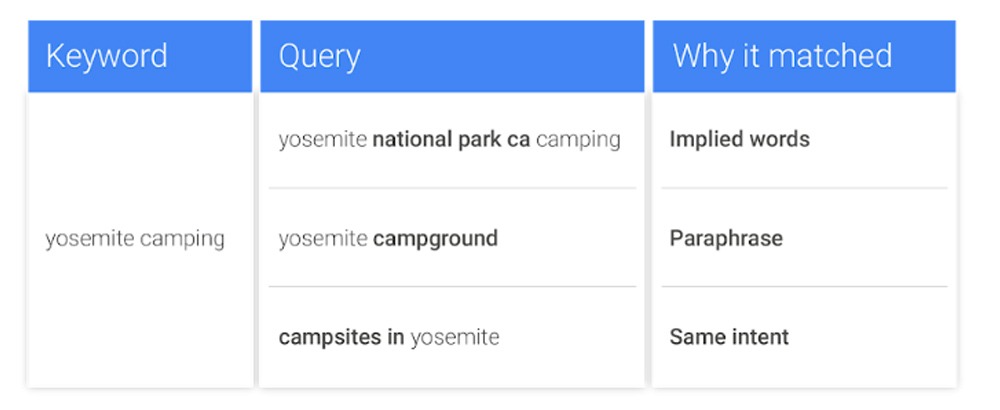The image size is (1000, 410).
Task: Click divider line below Paraphrase
Action: point(804,286)
